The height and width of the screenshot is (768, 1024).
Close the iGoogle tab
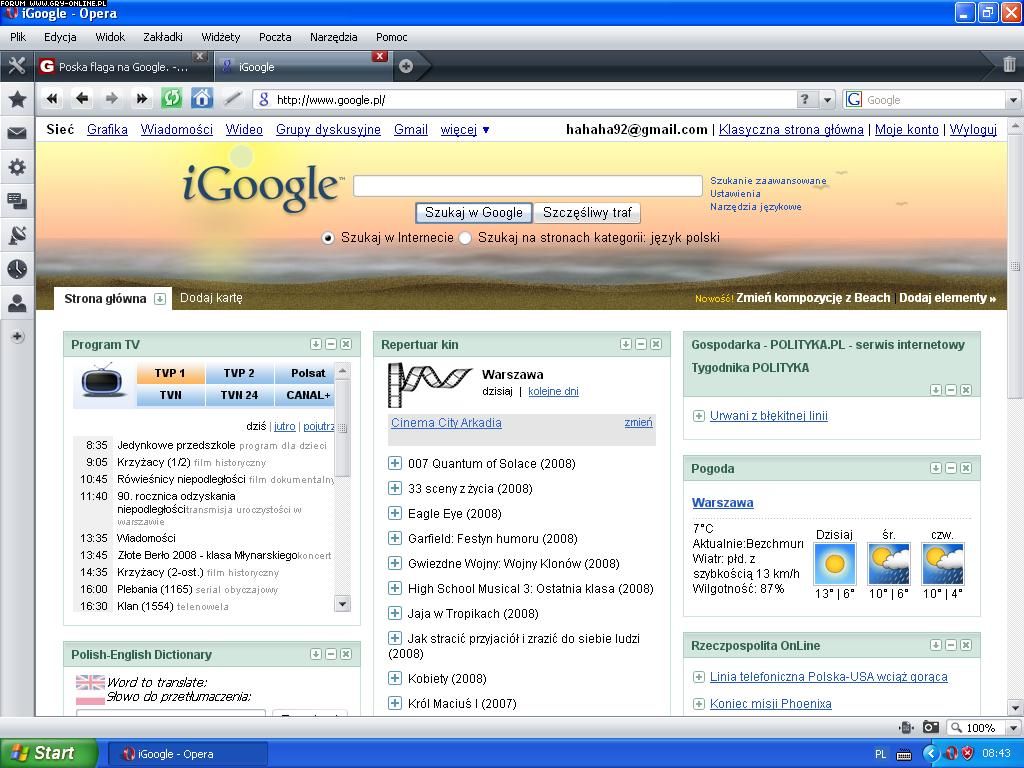(379, 56)
